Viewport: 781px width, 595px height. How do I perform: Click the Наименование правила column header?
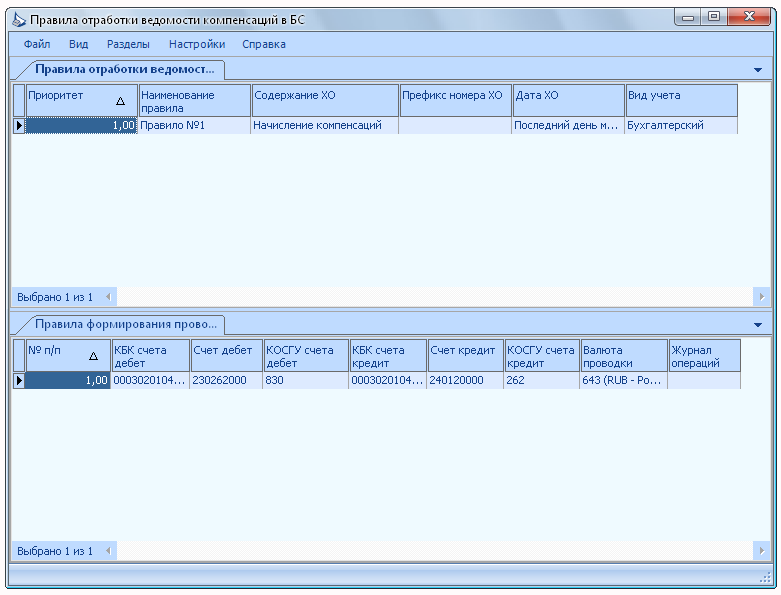point(195,101)
